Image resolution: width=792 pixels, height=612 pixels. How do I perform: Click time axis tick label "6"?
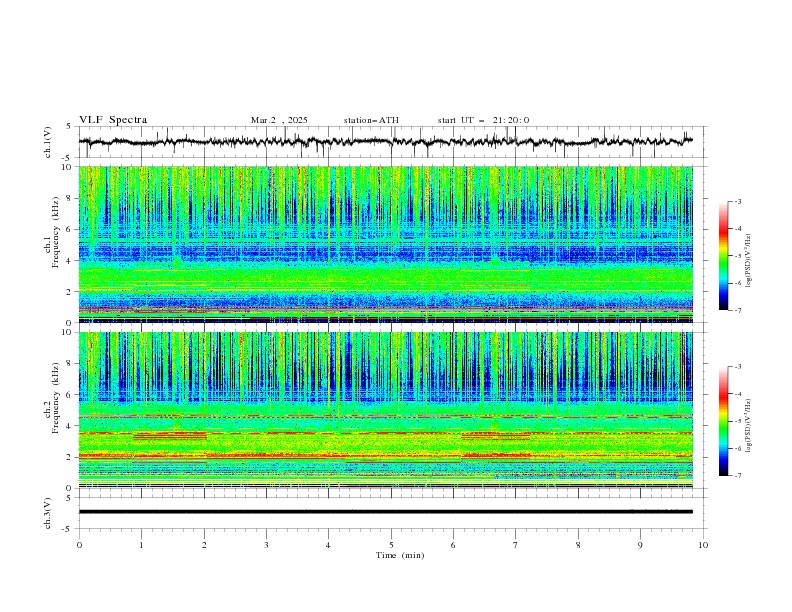click(454, 545)
